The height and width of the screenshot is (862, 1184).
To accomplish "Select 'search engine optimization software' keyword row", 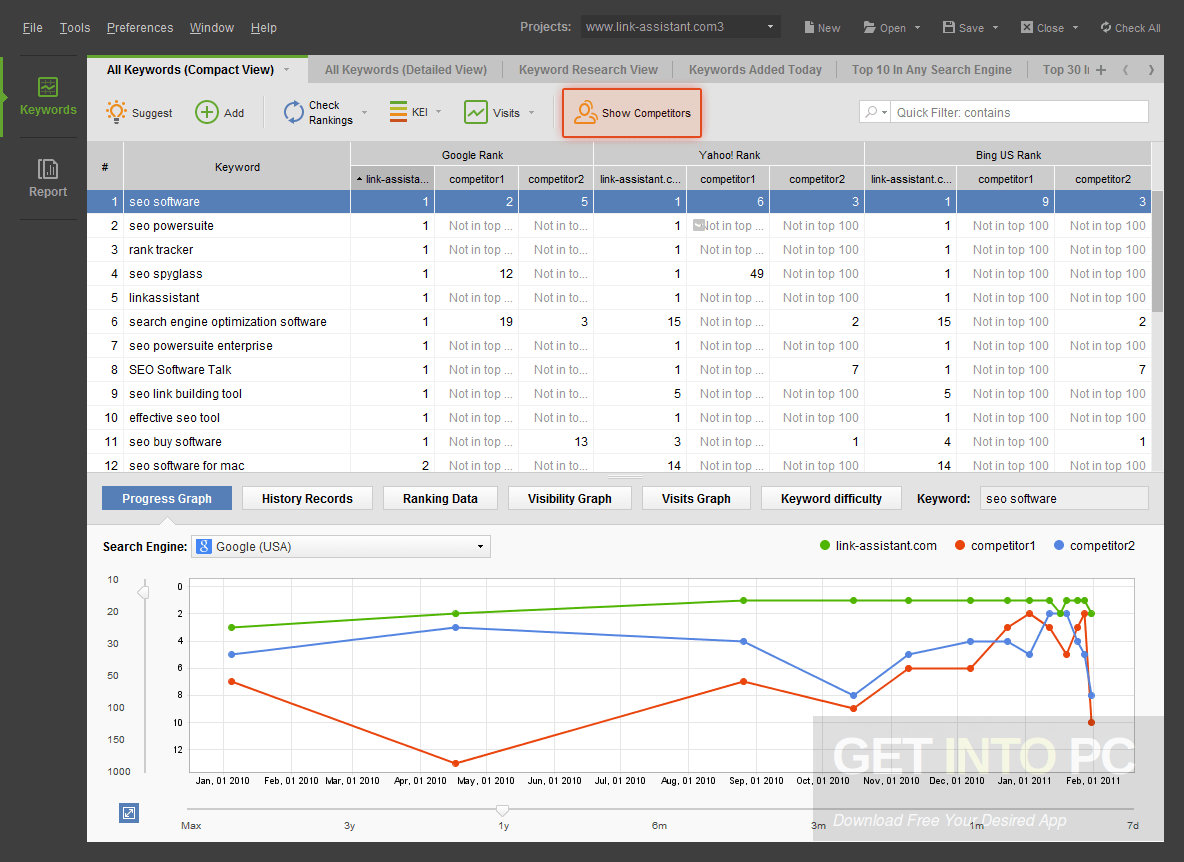I will click(x=619, y=322).
